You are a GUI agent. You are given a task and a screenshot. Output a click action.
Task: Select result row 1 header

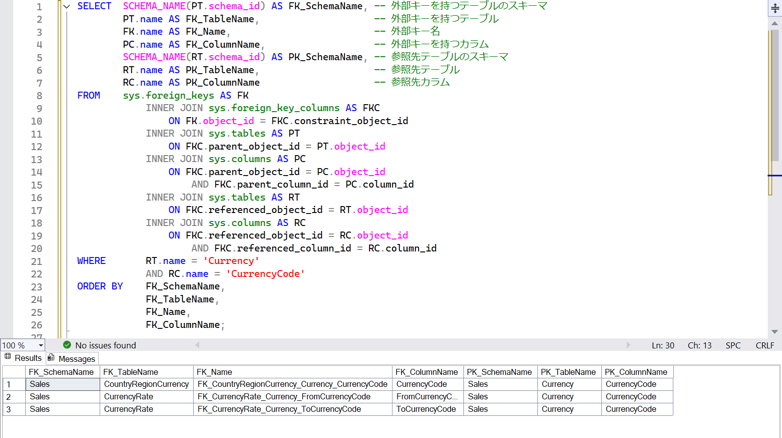pos(14,384)
